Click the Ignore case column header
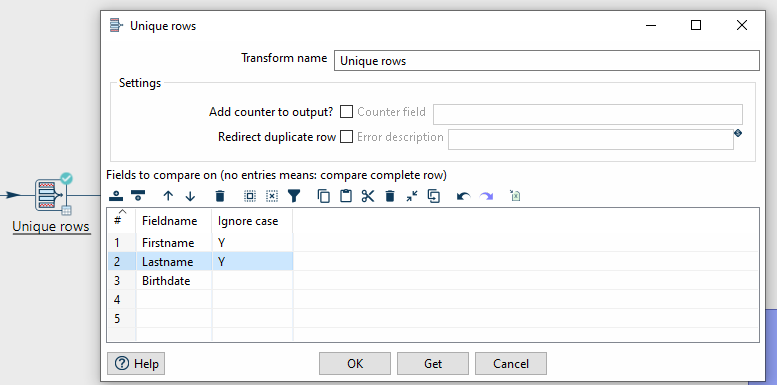The height and width of the screenshot is (385, 777). click(x=253, y=220)
